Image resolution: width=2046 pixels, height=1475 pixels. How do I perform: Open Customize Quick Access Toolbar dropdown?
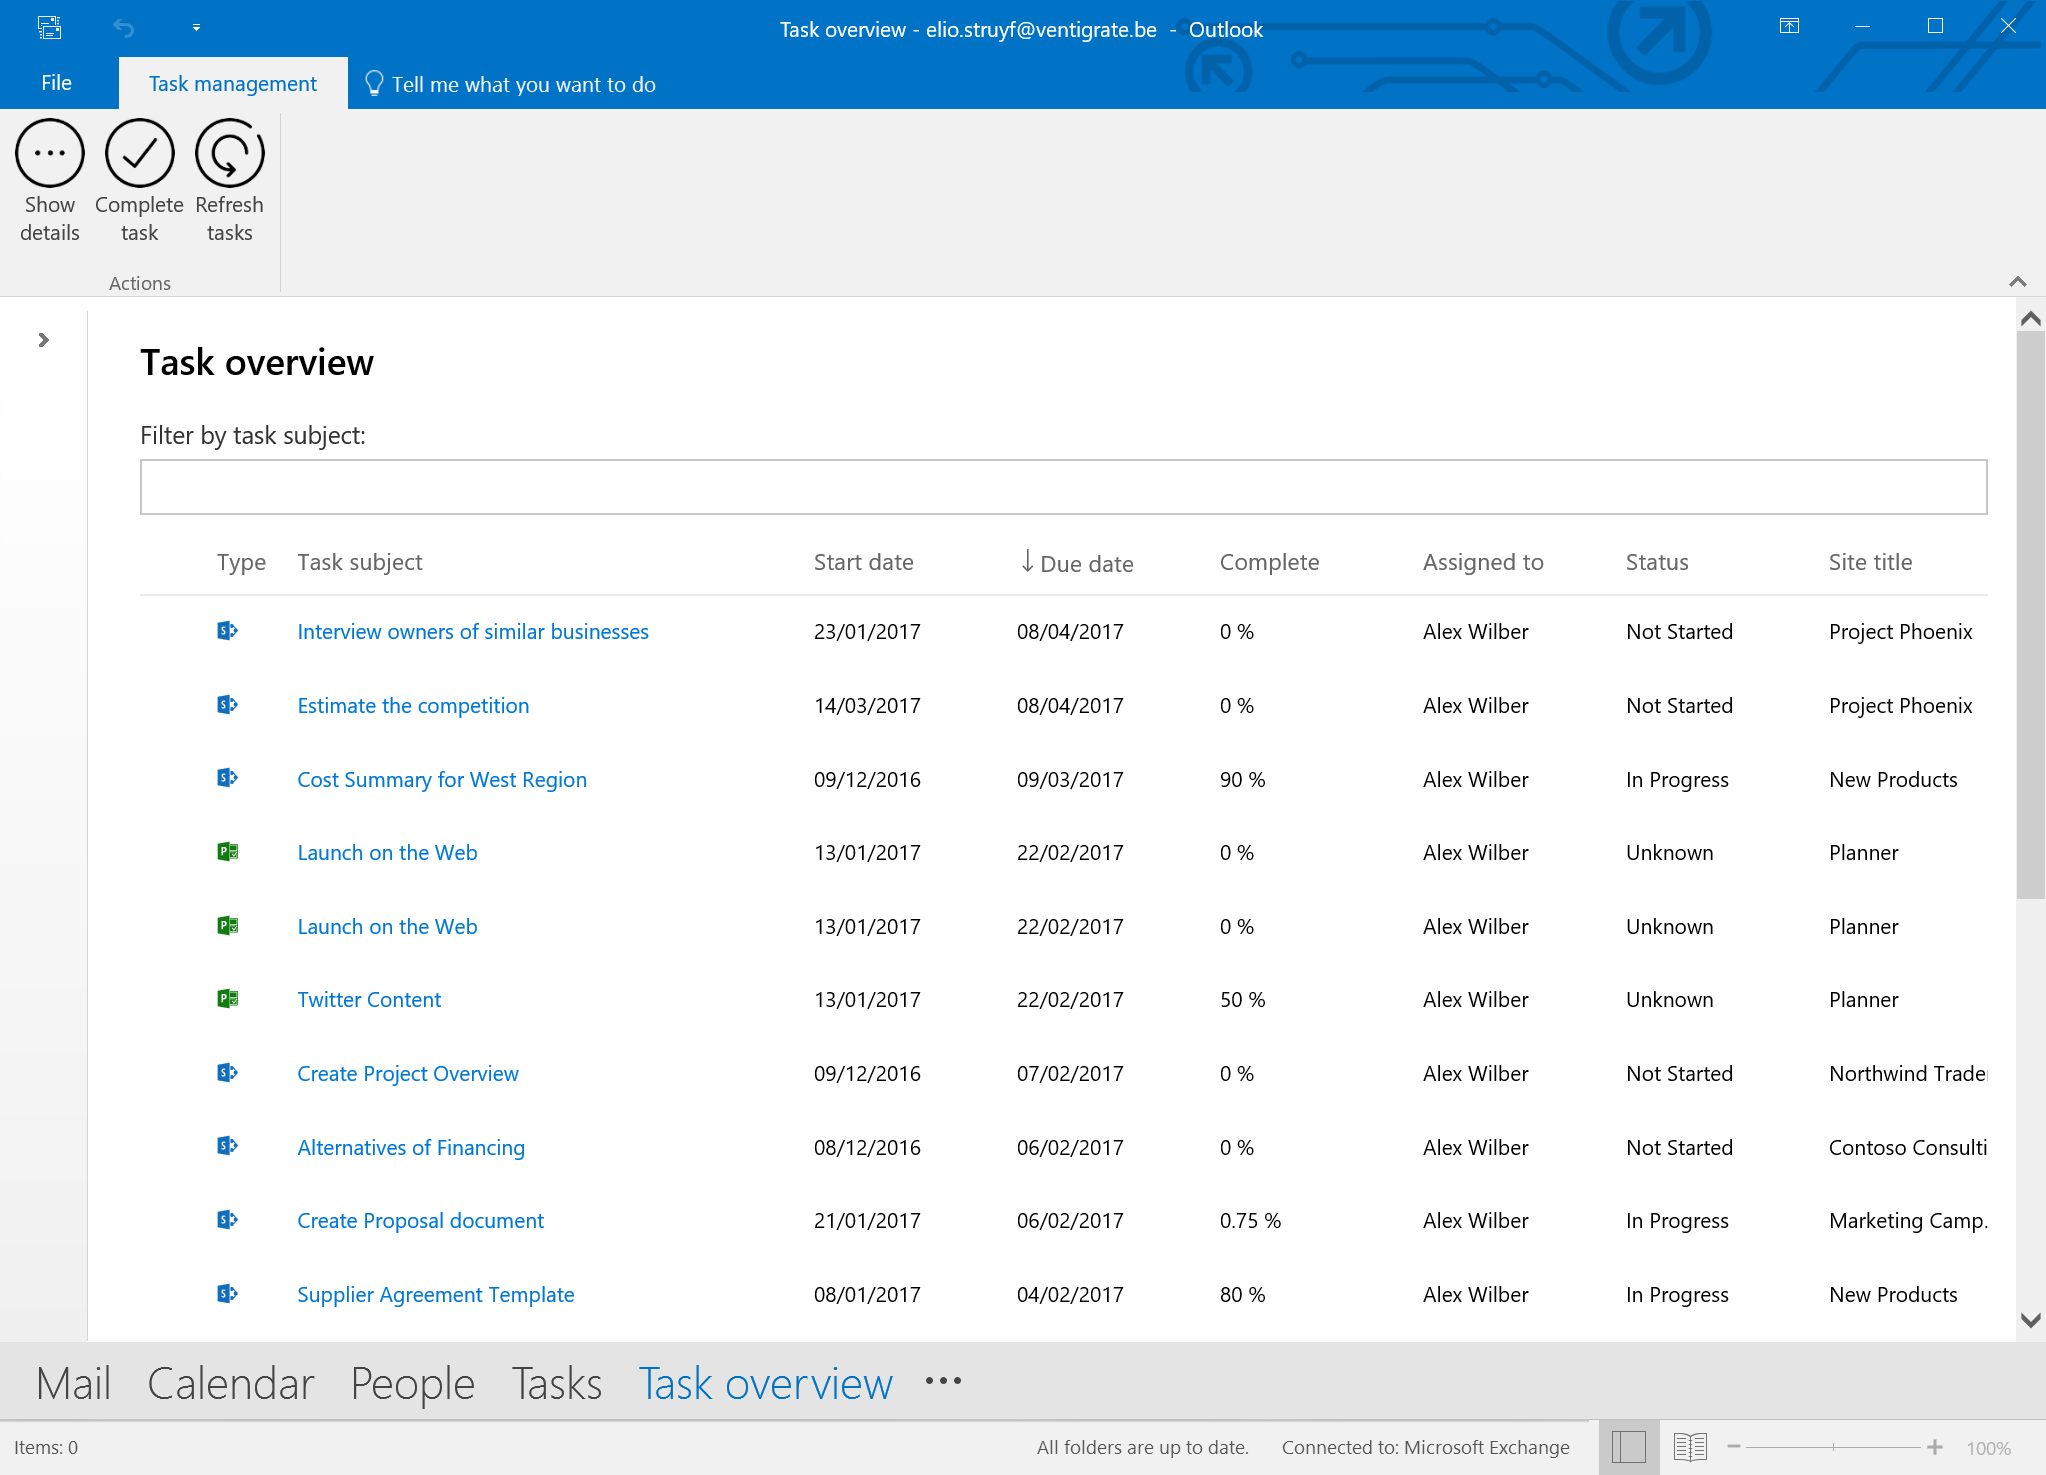(x=196, y=28)
